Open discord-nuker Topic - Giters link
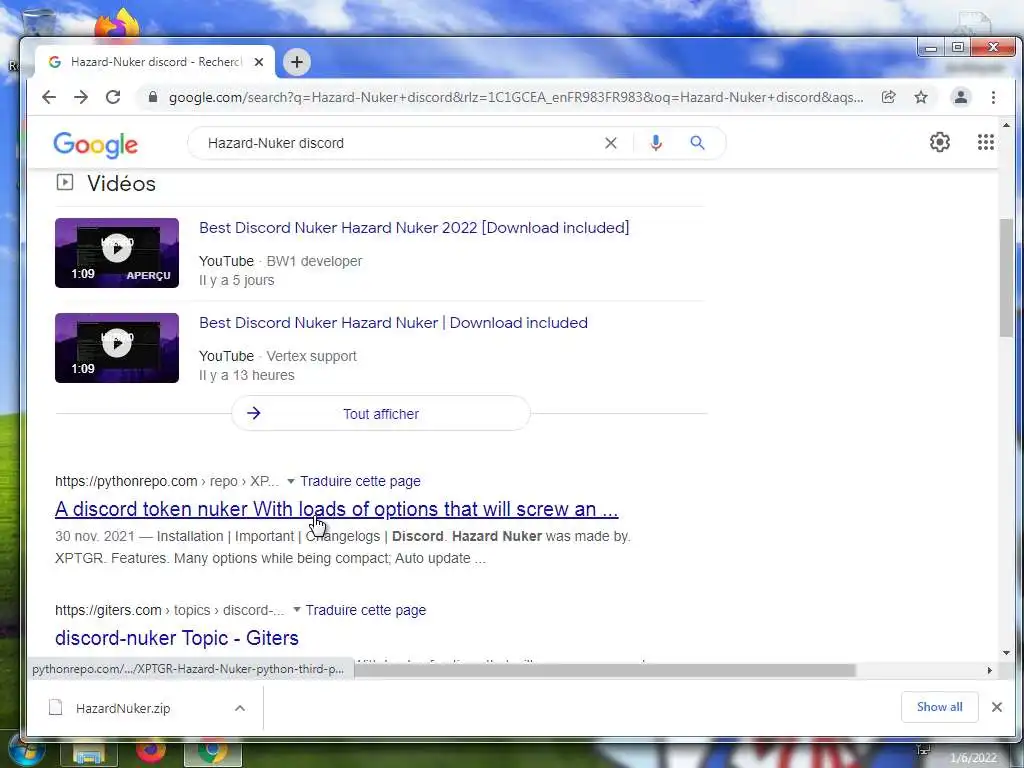Viewport: 1024px width, 768px height. 176,638
